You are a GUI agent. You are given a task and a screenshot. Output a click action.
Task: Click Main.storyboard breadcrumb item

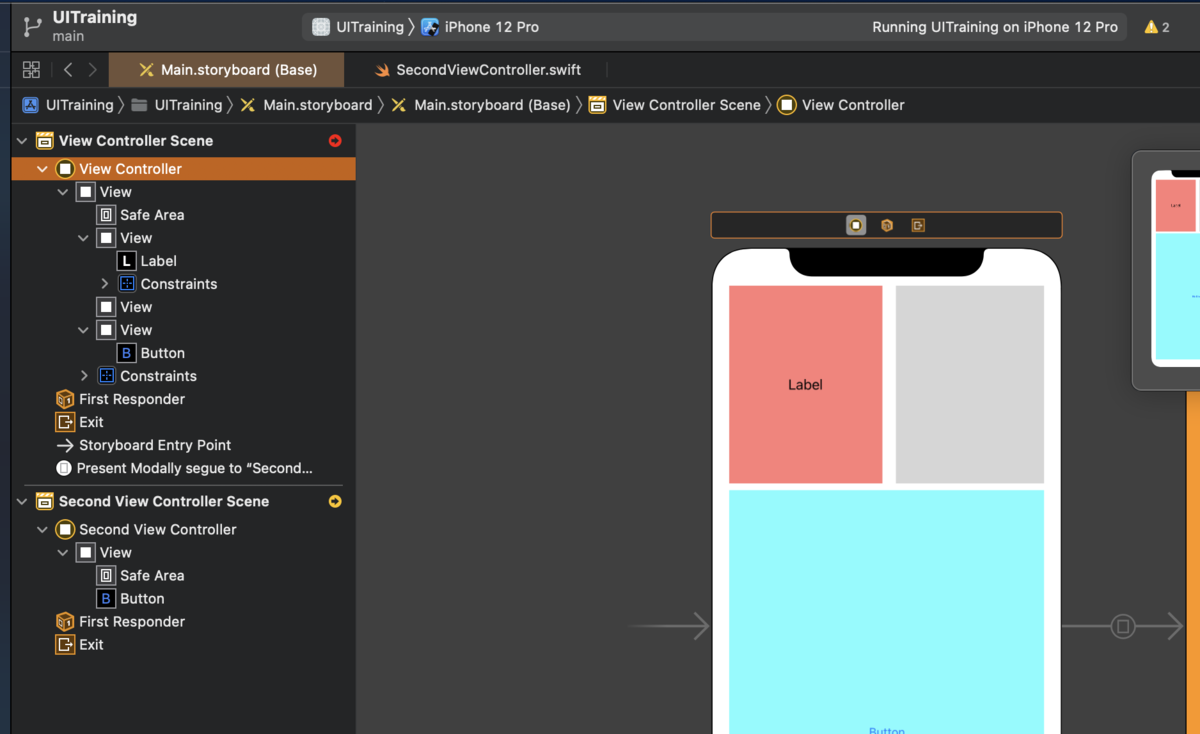(x=306, y=105)
